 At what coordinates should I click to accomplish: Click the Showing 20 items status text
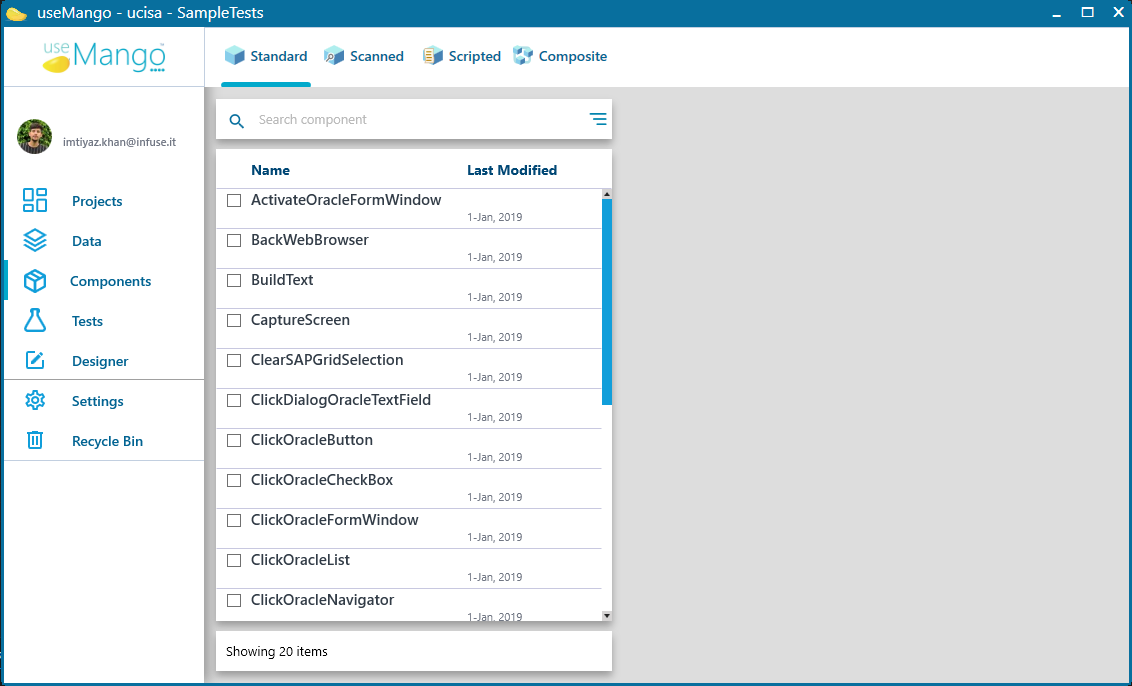click(x=277, y=651)
